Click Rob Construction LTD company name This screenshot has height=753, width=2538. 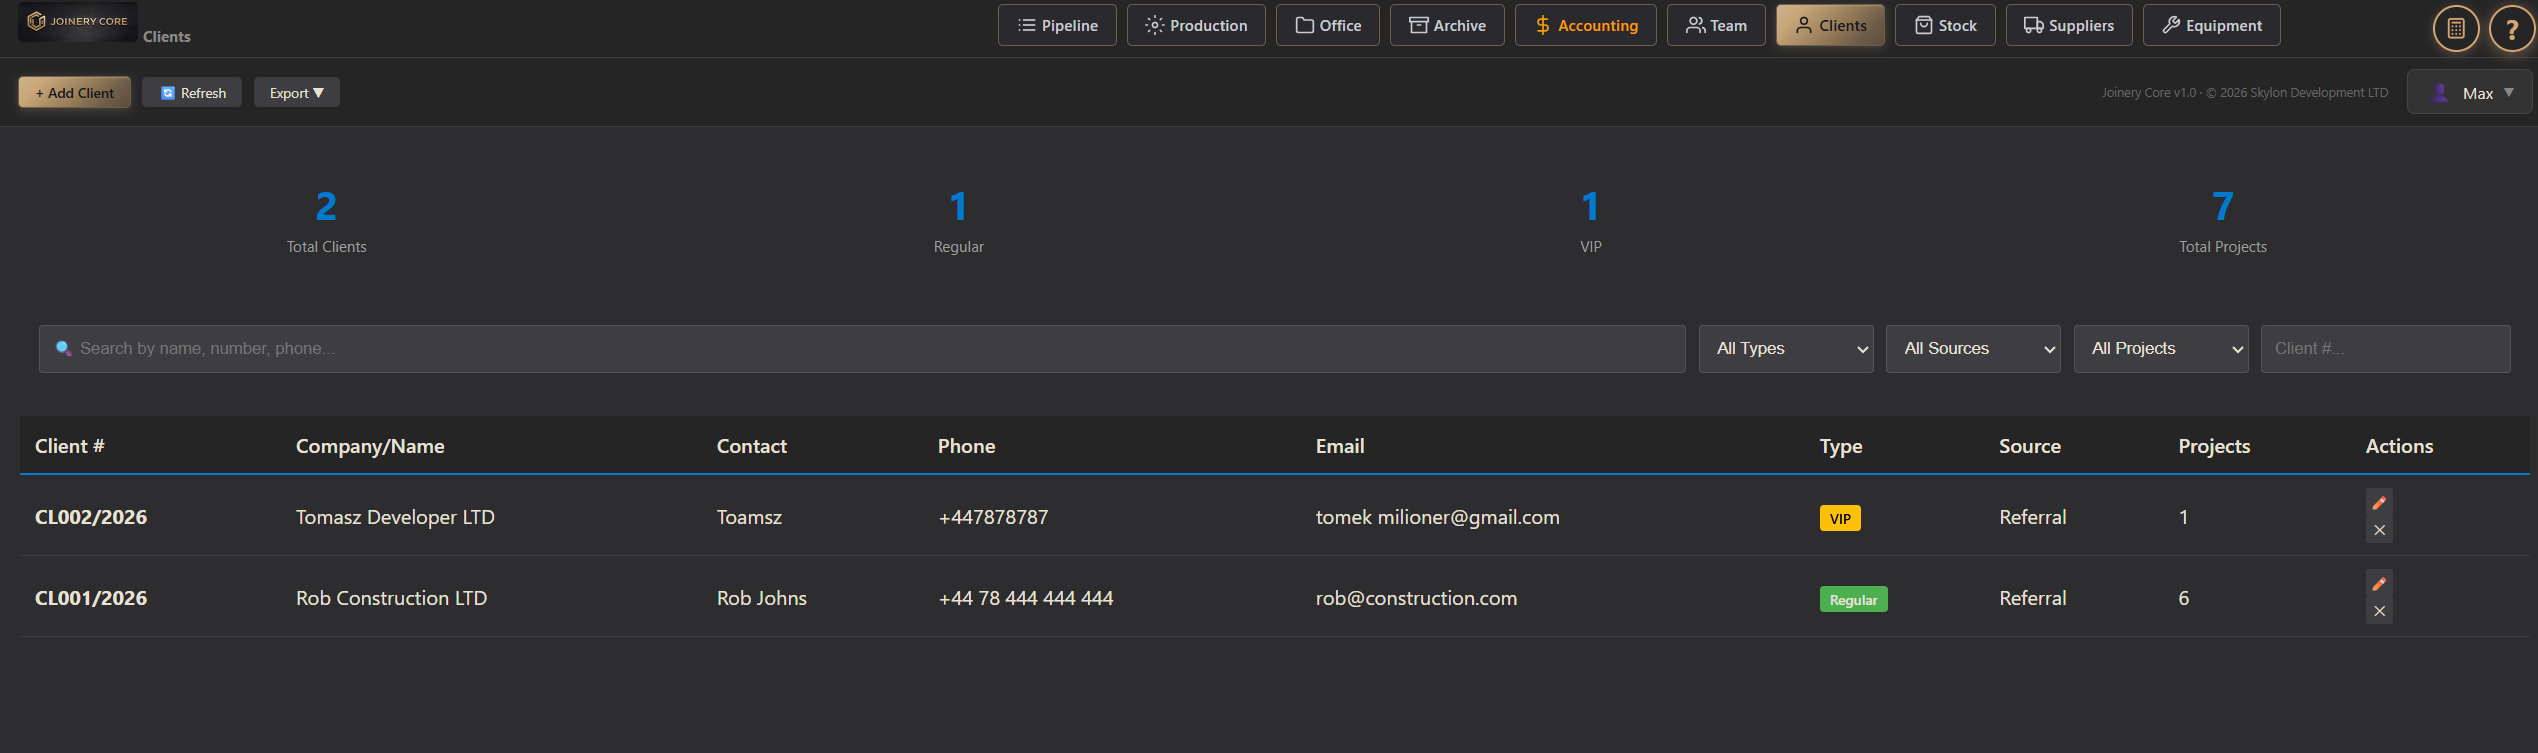tap(391, 598)
